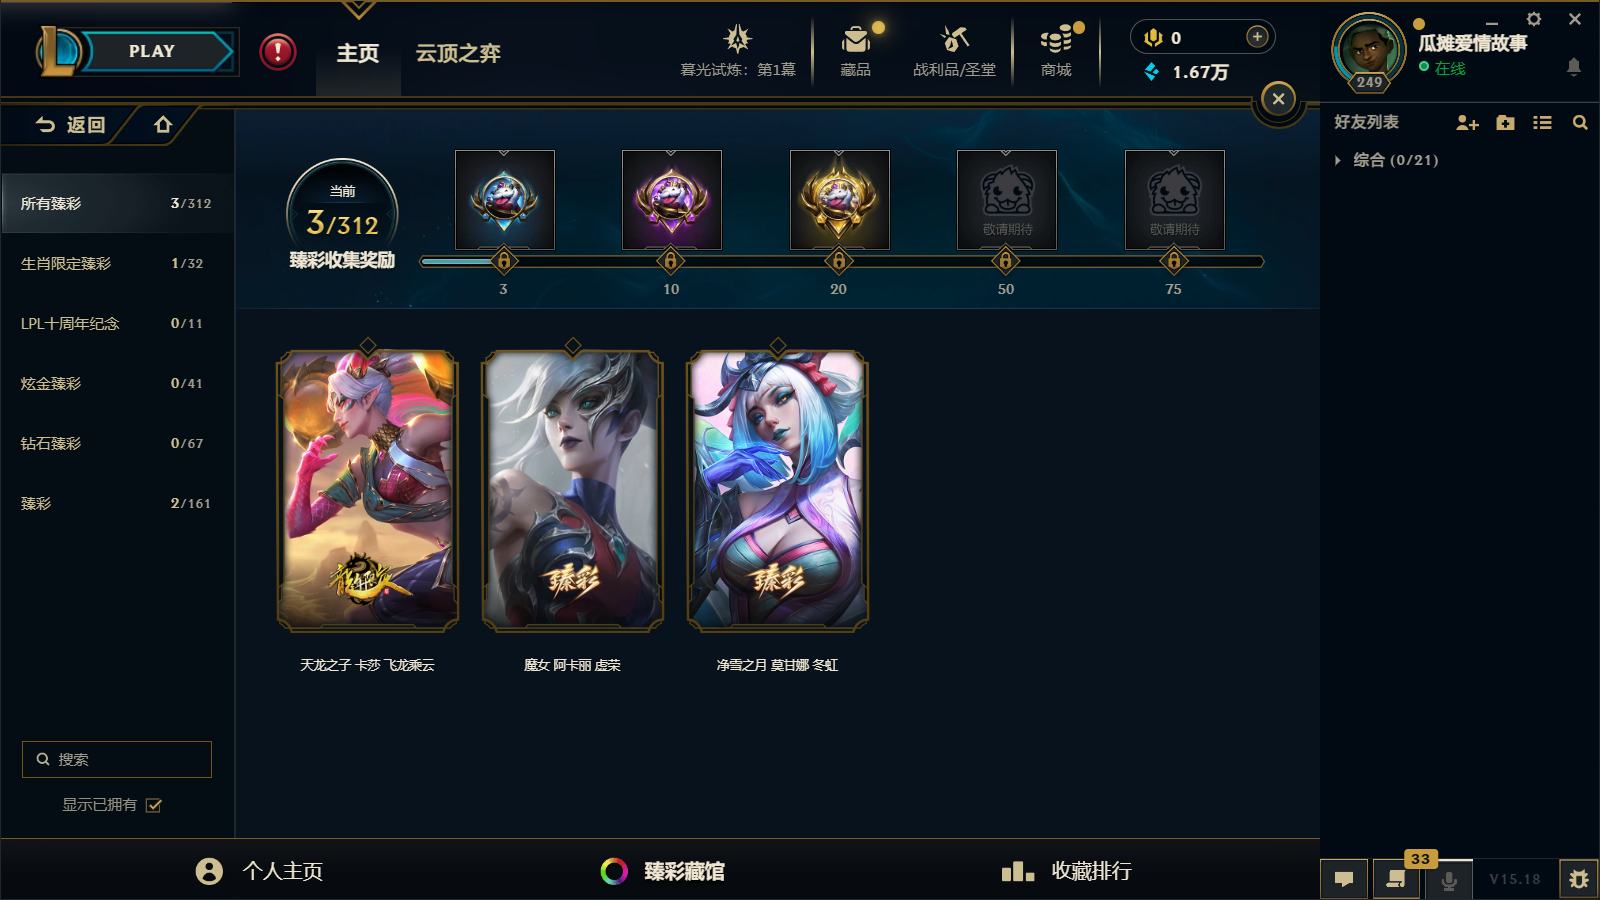Click the collection reward progress bar milestone 10
1600x900 pixels.
670,261
